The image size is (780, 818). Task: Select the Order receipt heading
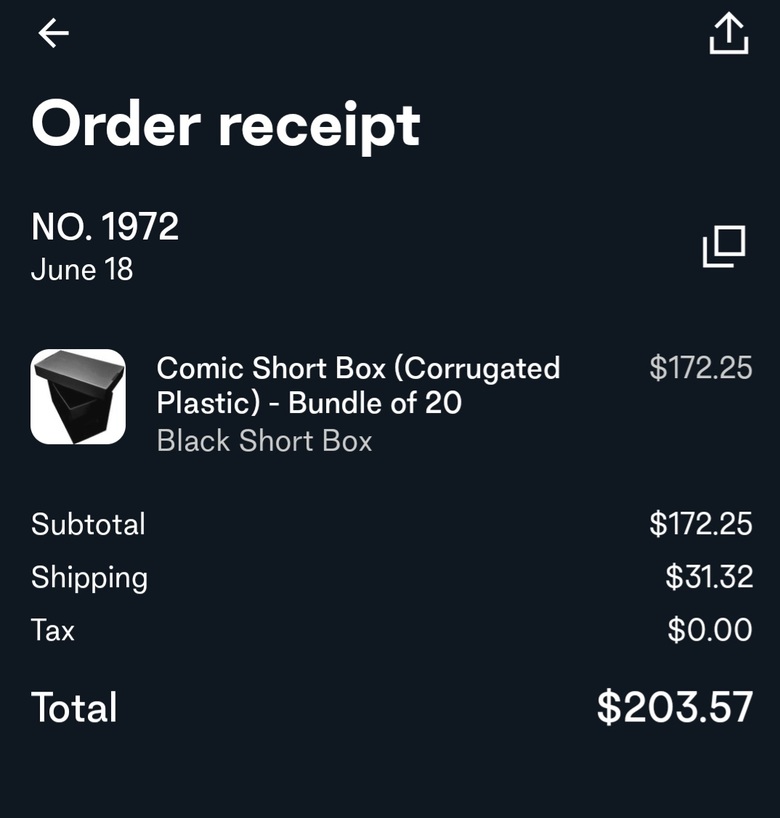[x=225, y=125]
